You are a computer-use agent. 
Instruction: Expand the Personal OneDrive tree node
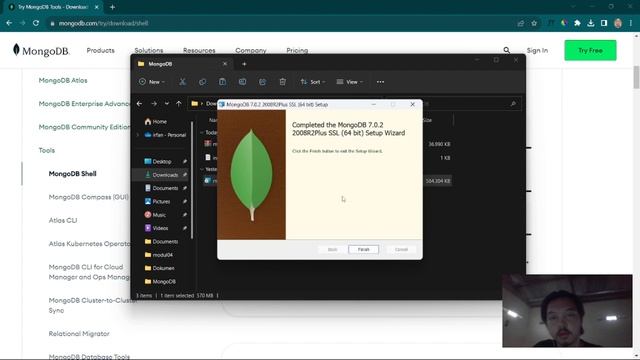[138, 135]
